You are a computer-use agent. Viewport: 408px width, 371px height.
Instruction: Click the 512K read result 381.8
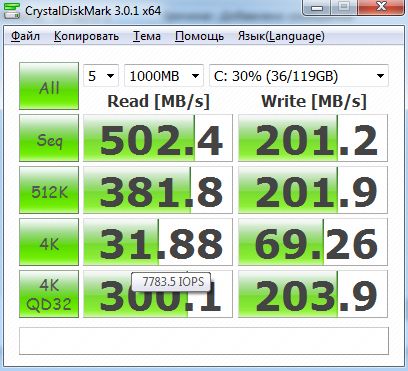158,190
